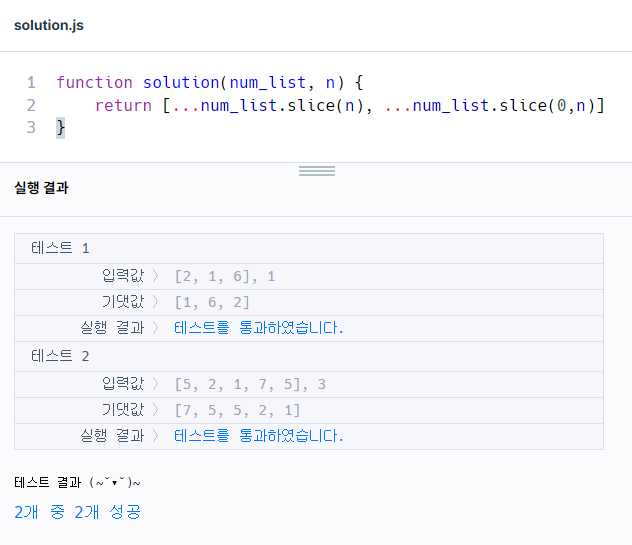Click the 테스트 2 header row
The image size is (632, 545).
(309, 356)
